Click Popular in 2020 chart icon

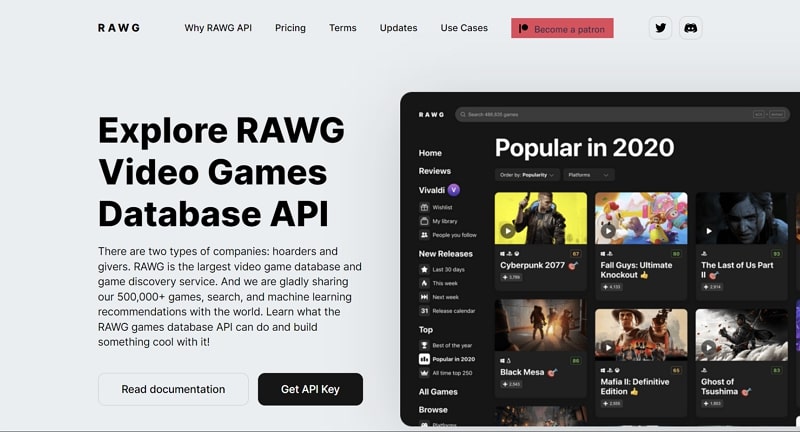point(424,359)
